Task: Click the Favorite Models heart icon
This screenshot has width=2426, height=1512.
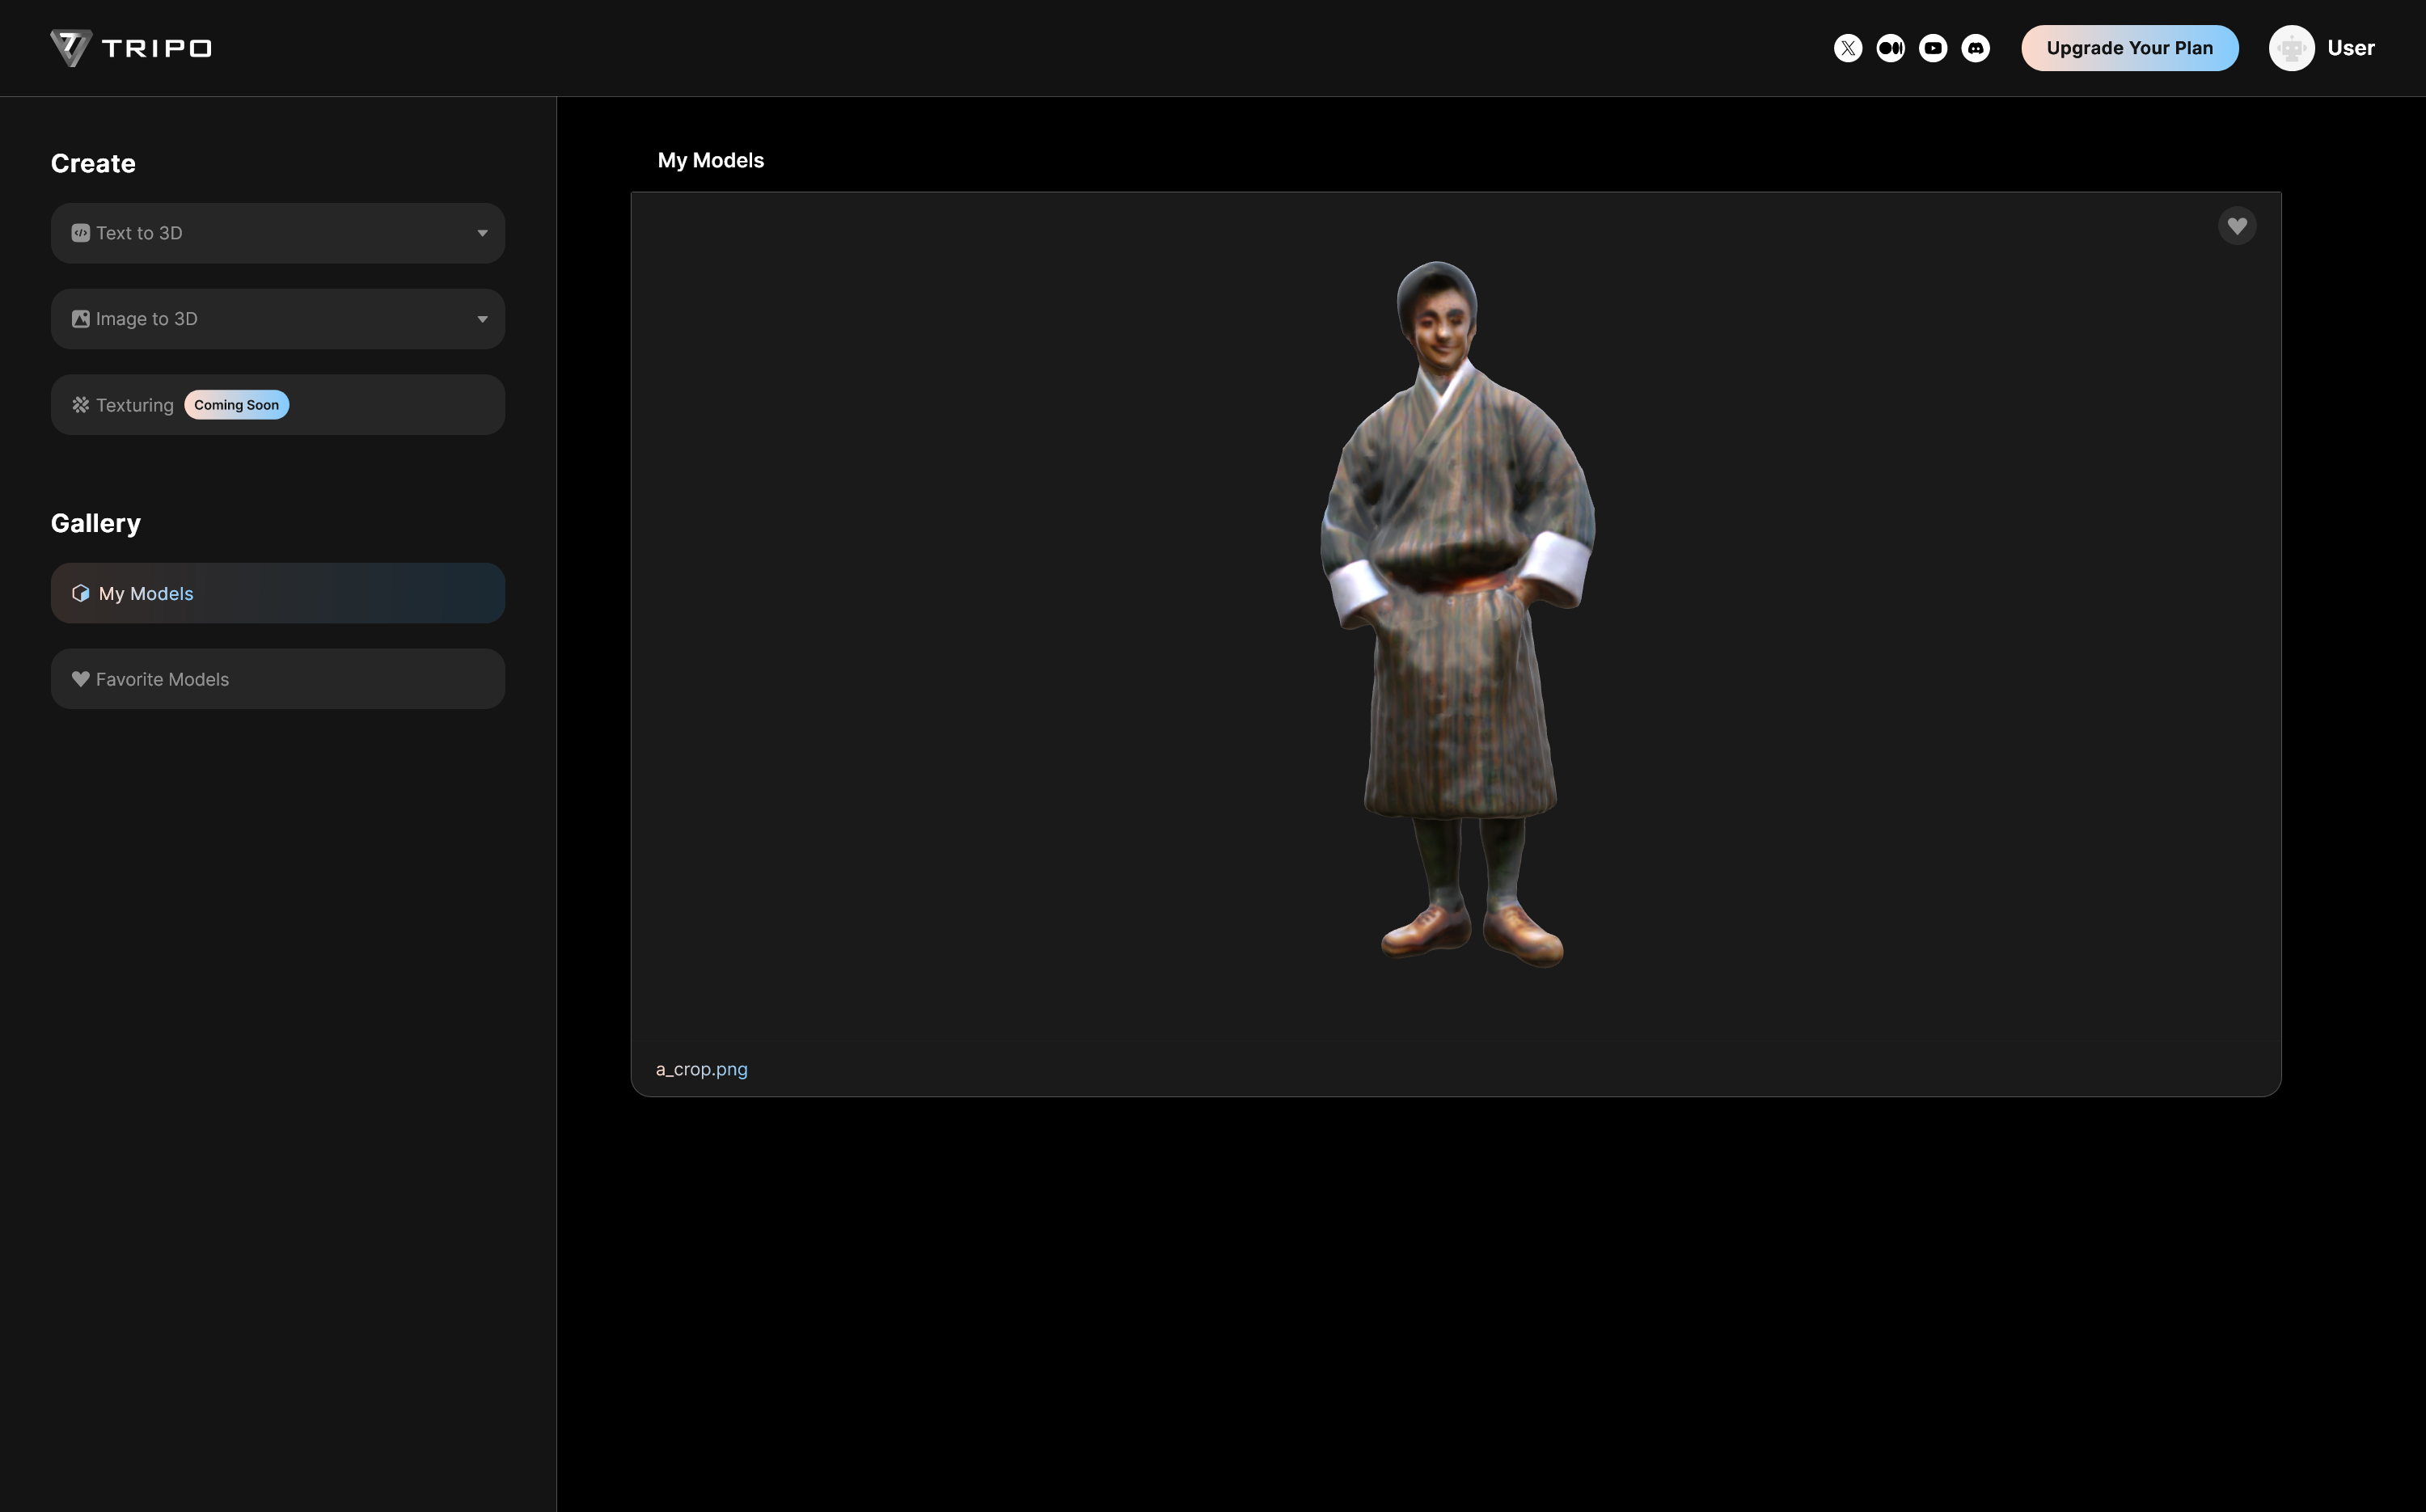Action: tap(81, 679)
